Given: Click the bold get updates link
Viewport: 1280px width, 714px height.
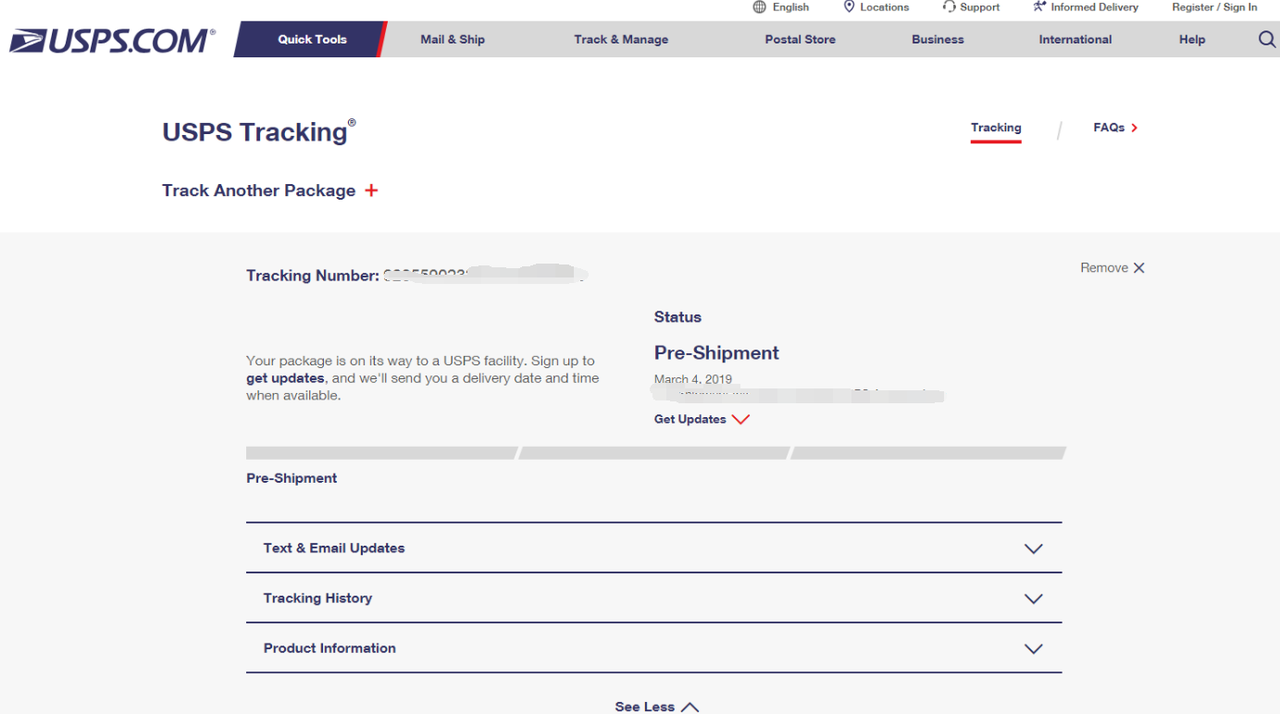Looking at the screenshot, I should coord(285,378).
